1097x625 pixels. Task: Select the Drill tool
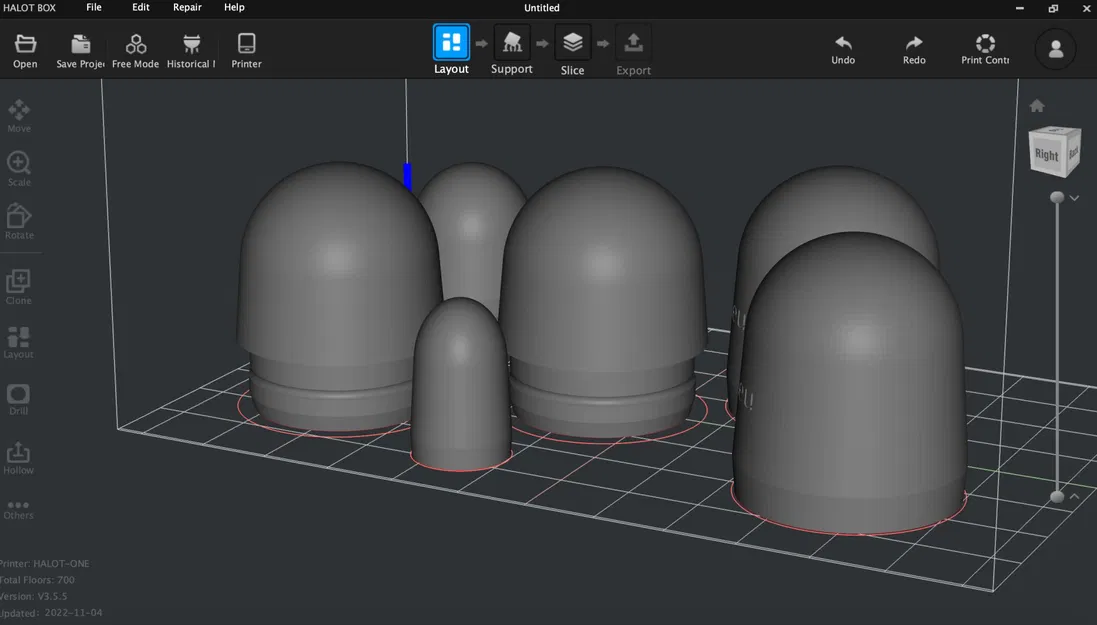click(x=18, y=392)
